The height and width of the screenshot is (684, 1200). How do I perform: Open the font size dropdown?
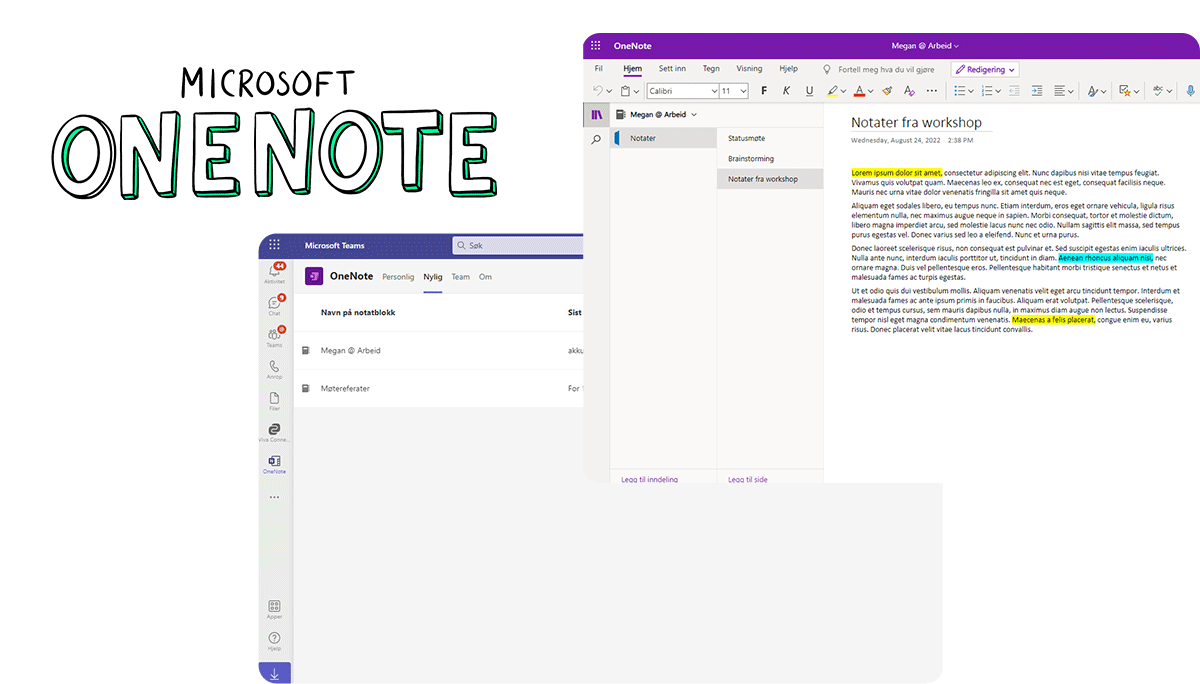(741, 91)
